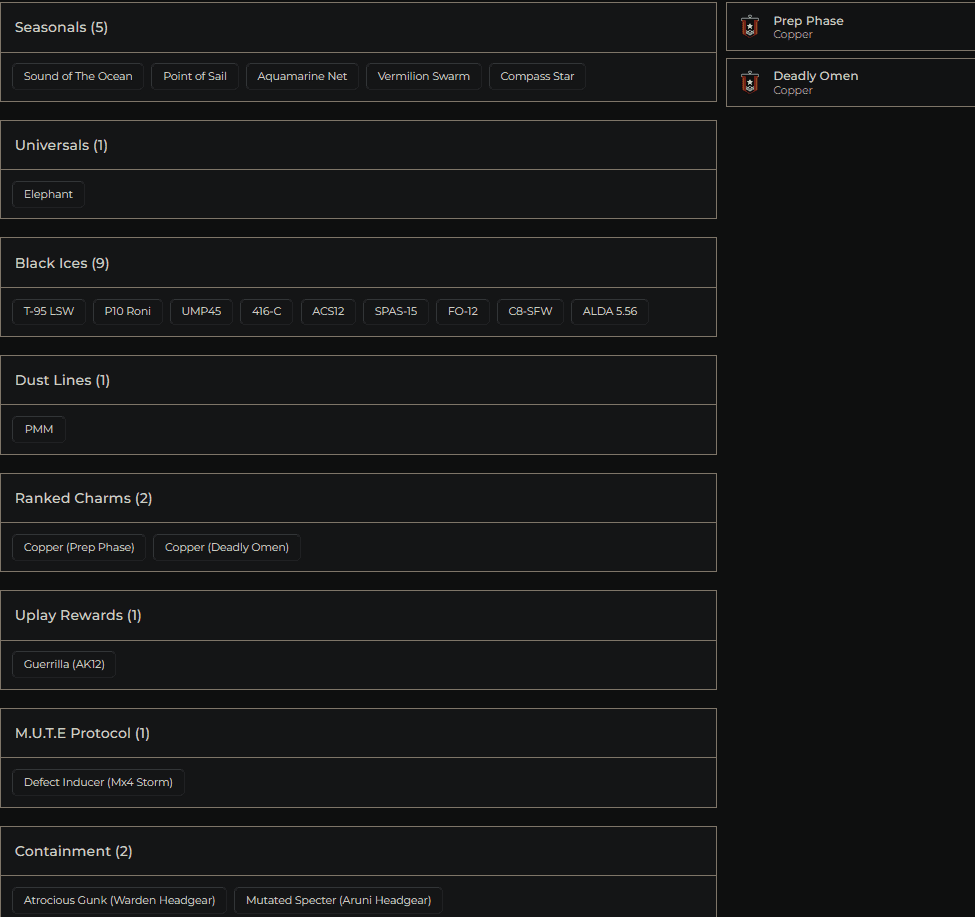This screenshot has width=975, height=917.
Task: Click the Deadly Omen copper charm icon
Action: pos(749,82)
